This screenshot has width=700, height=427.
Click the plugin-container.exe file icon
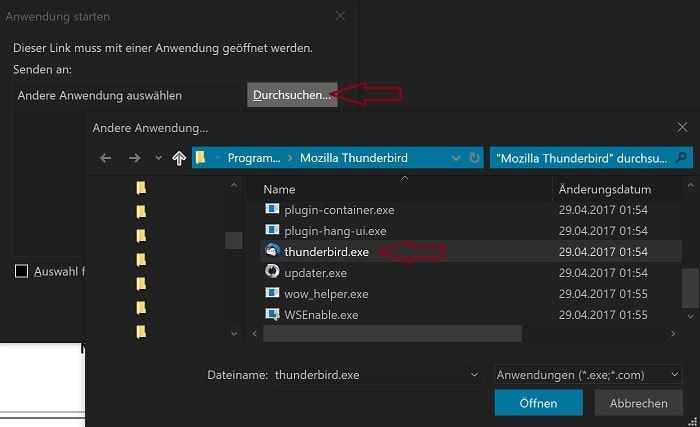click(272, 209)
